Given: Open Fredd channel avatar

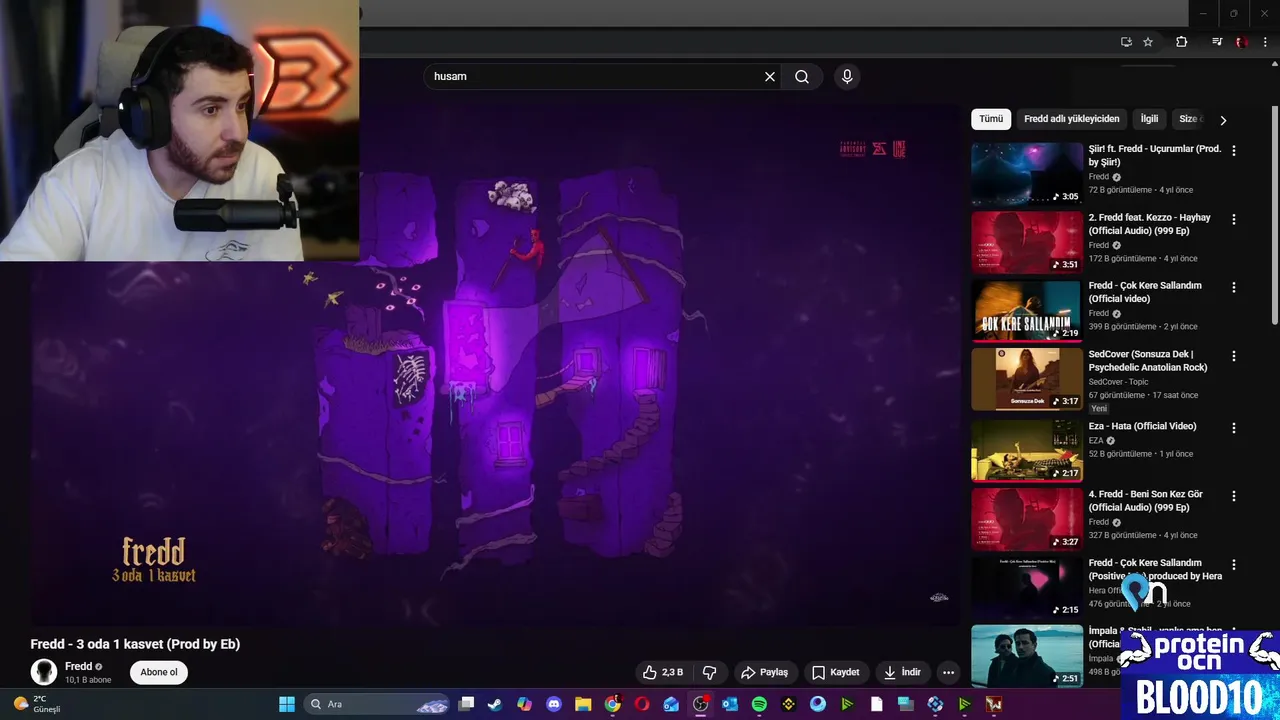Looking at the screenshot, I should tap(43, 672).
